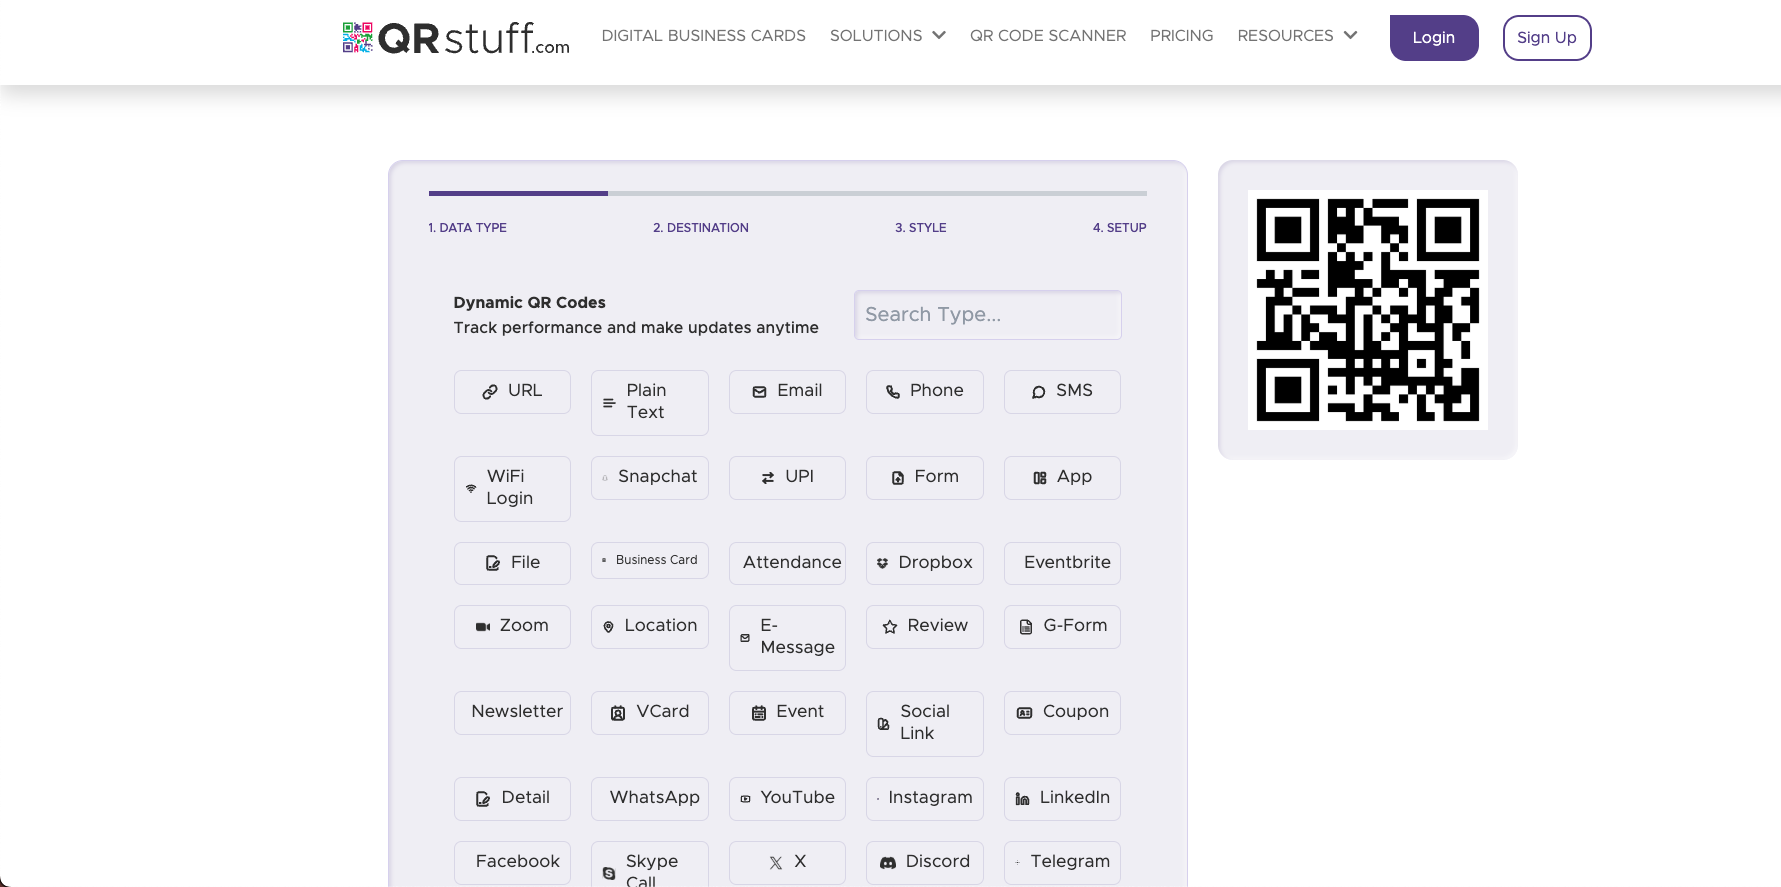Viewport: 1781px width, 887px height.
Task: Choose the E-Message envelope icon
Action: pos(745,638)
